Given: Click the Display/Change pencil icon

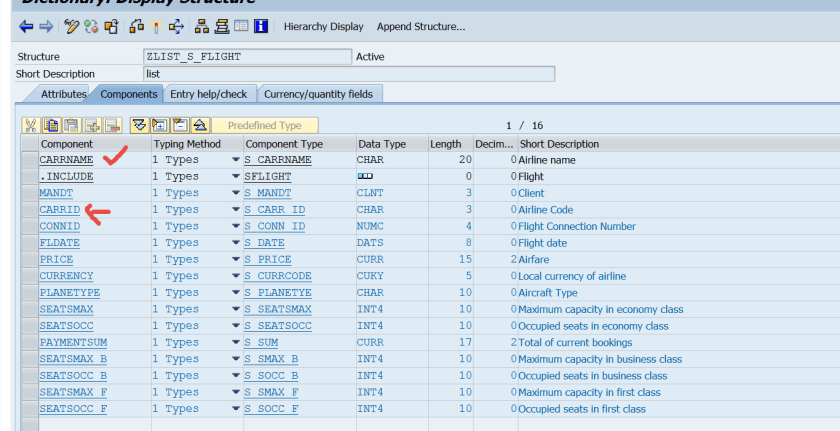Looking at the screenshot, I should [x=71, y=26].
